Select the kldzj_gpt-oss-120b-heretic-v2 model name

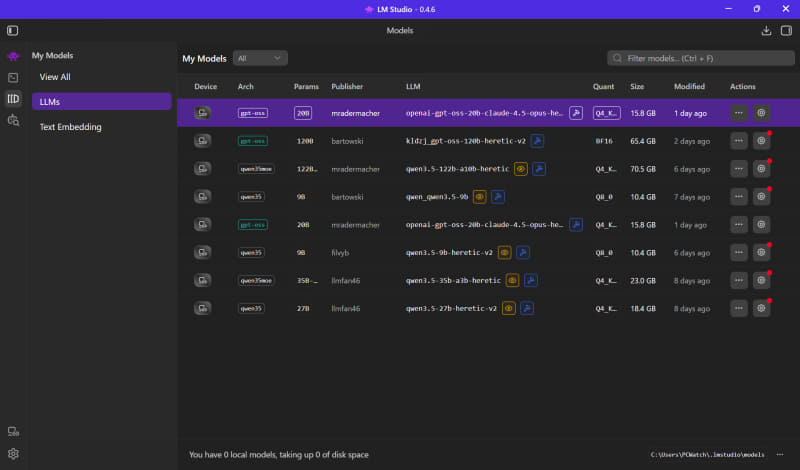click(465, 141)
